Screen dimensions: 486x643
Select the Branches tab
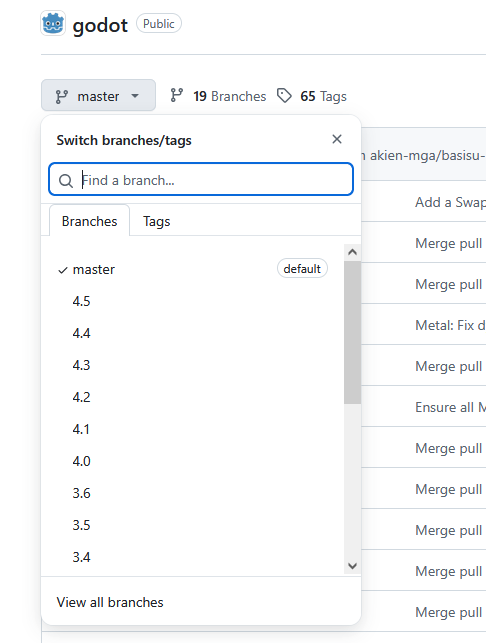89,221
